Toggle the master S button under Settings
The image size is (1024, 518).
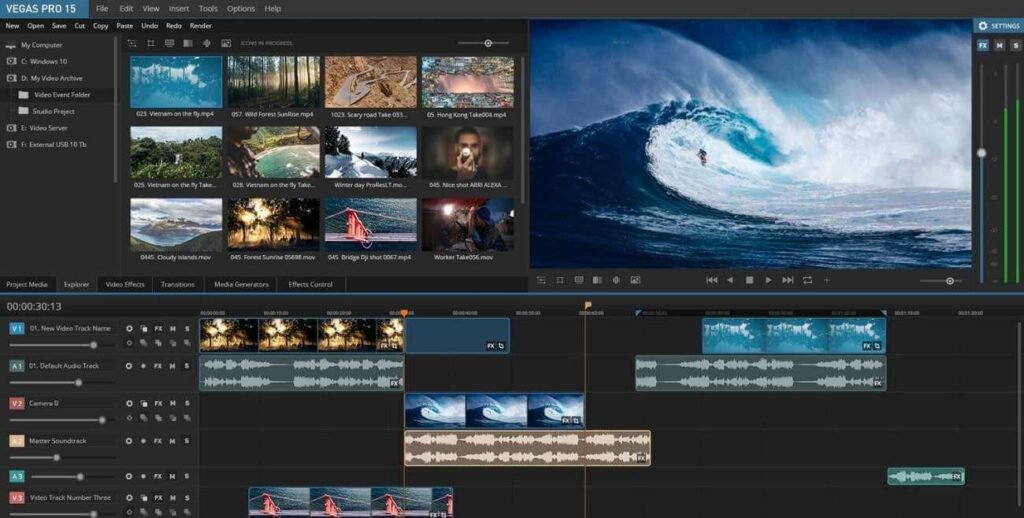tap(1016, 46)
